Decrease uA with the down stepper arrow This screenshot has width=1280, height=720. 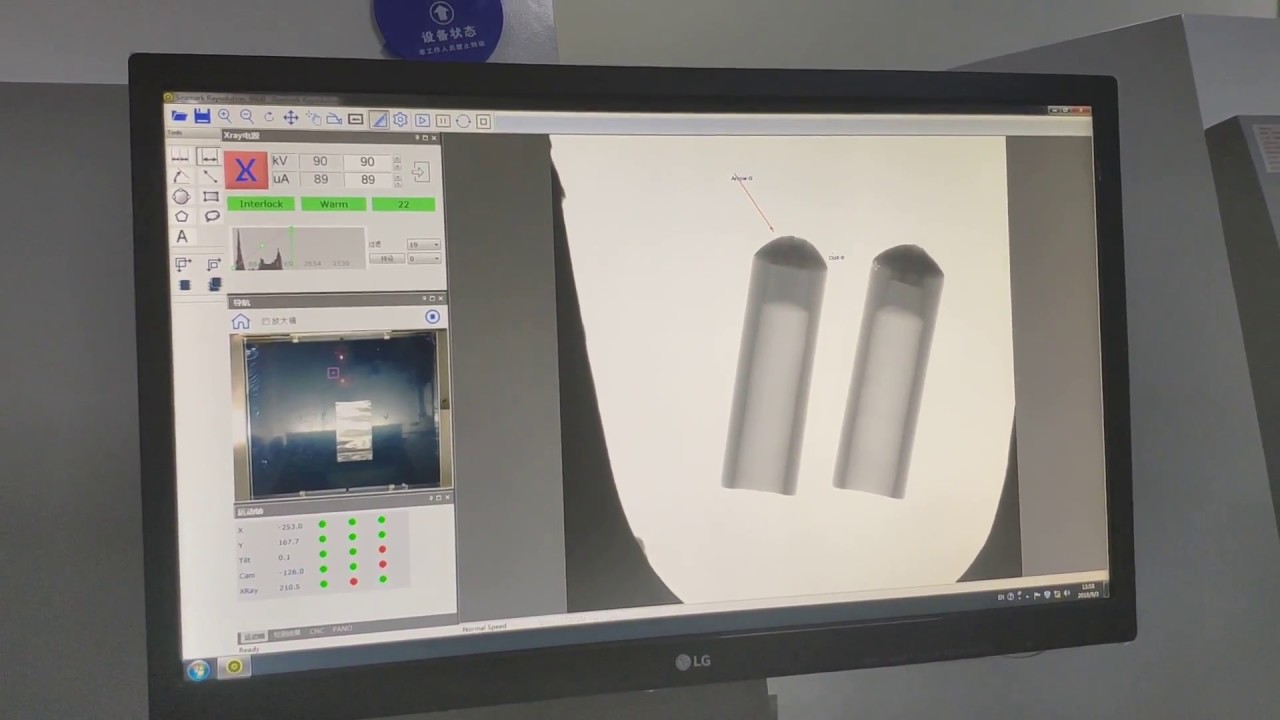(x=397, y=184)
